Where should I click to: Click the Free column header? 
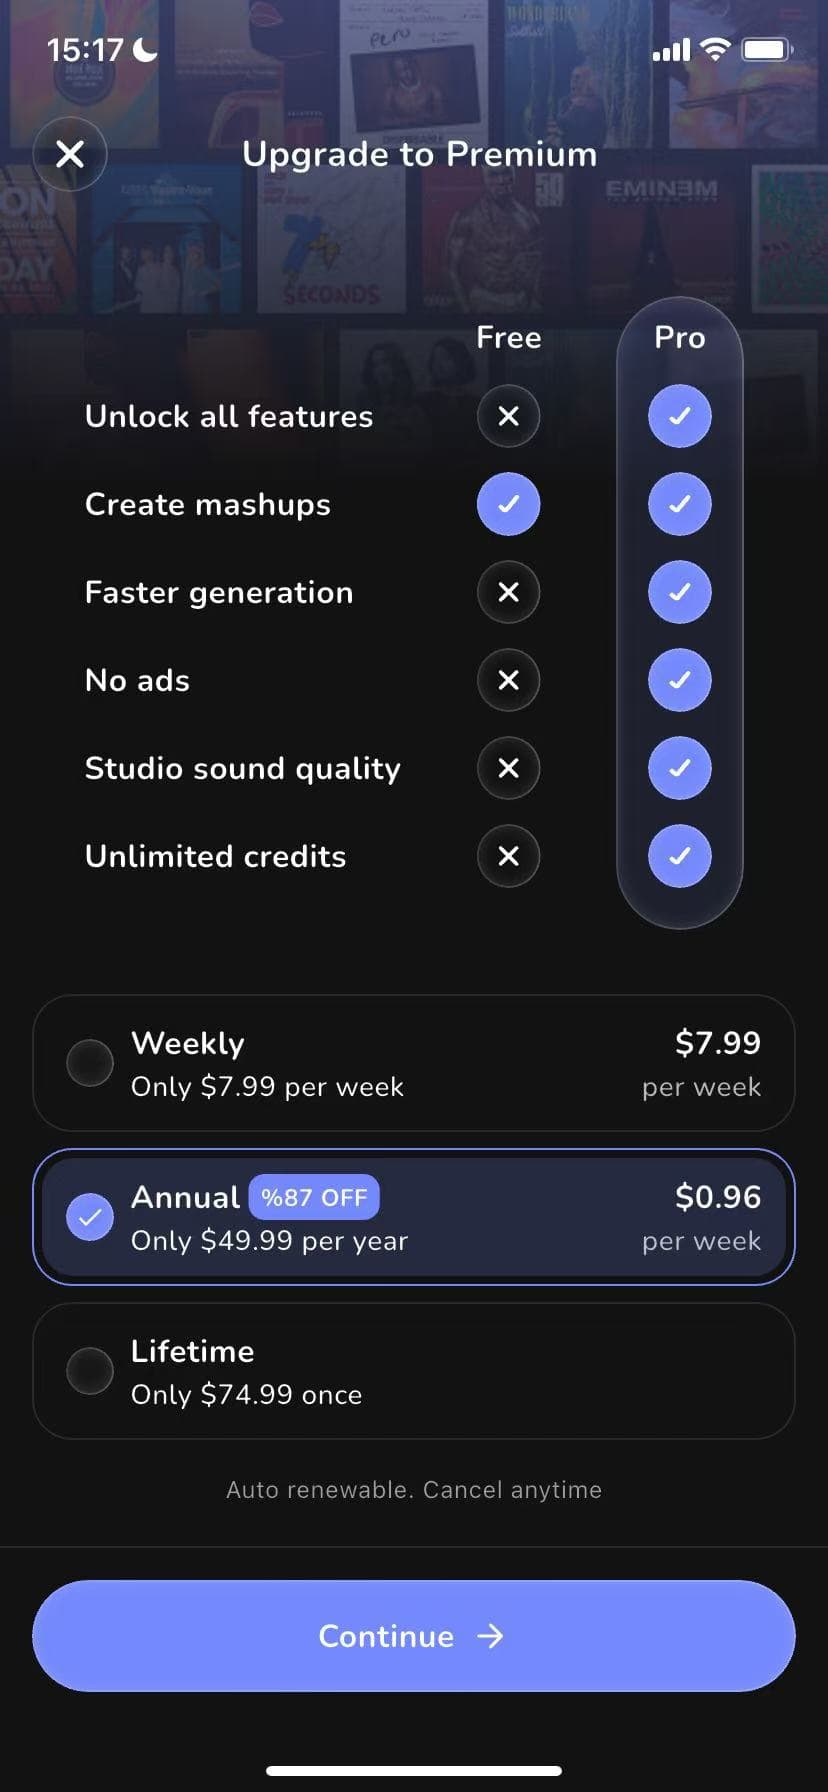pos(508,338)
